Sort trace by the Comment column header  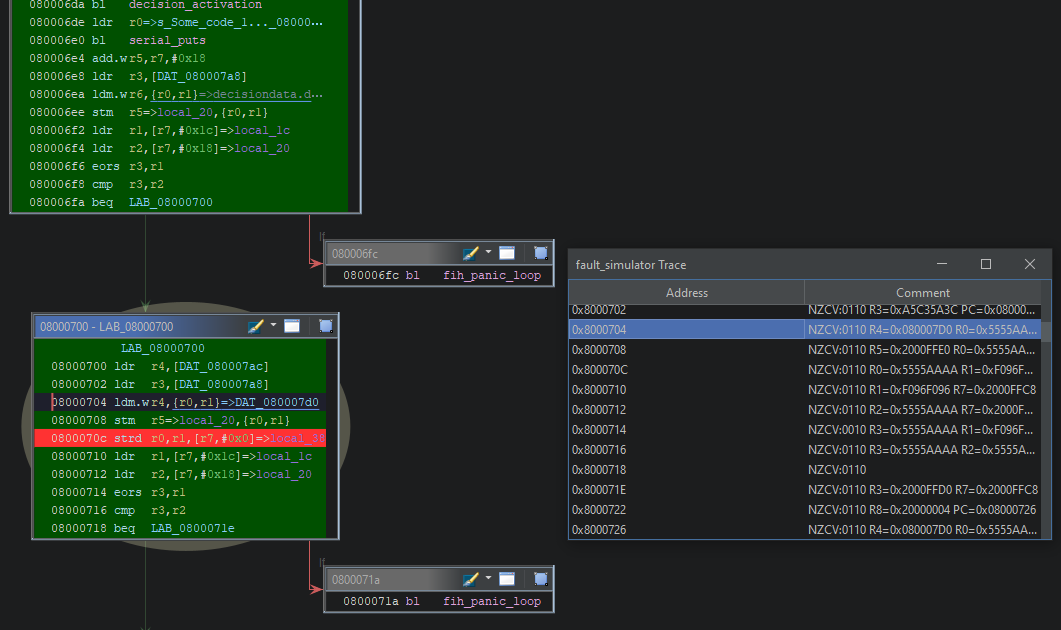(x=922, y=292)
